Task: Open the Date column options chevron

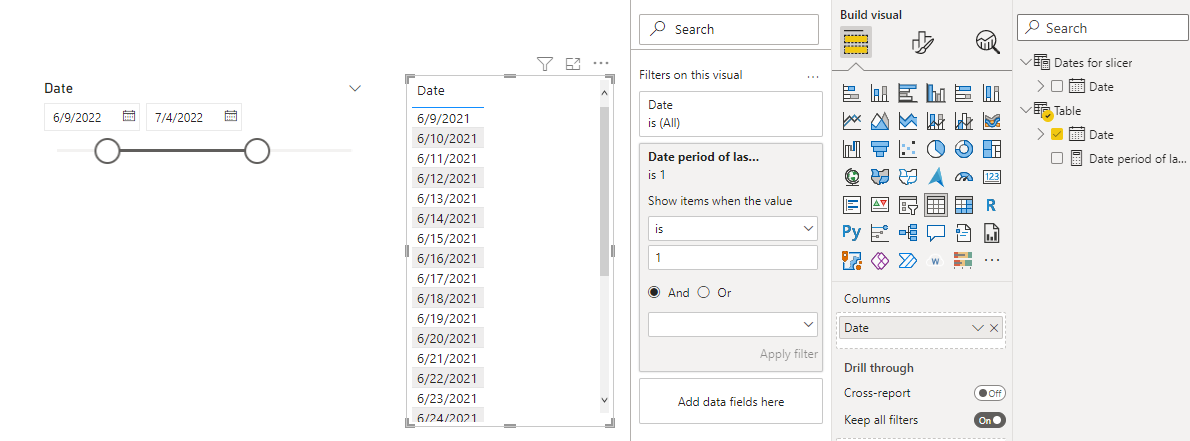Action: (x=978, y=328)
